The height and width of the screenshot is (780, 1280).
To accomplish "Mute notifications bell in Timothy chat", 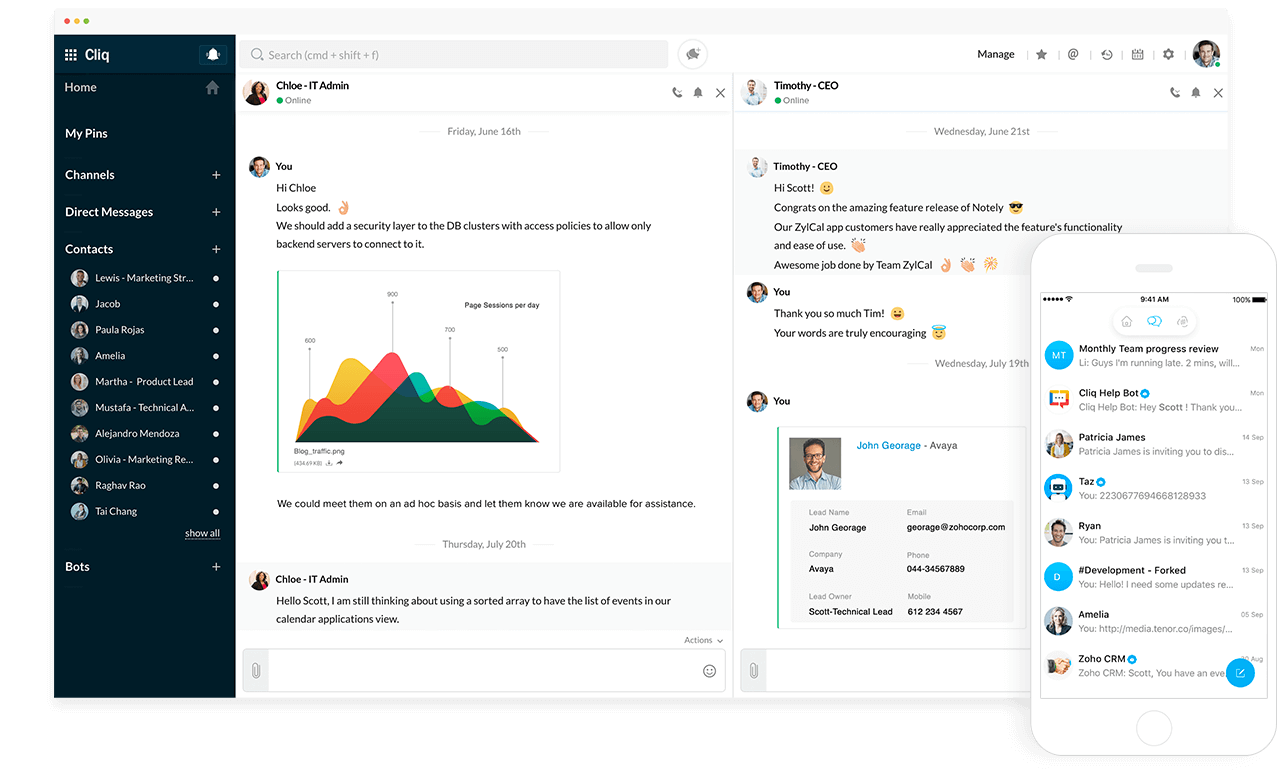I will click(x=1196, y=93).
